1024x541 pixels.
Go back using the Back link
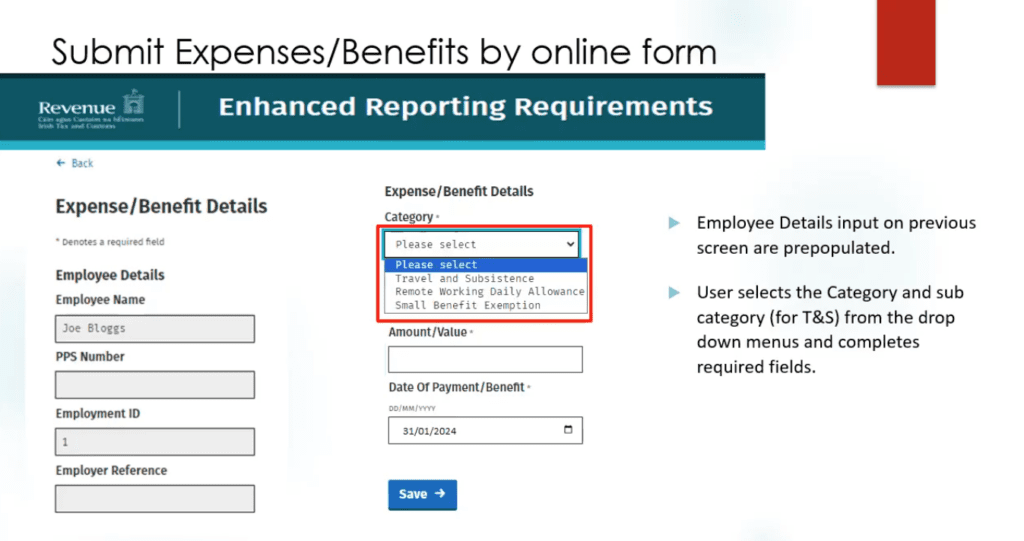click(x=75, y=163)
